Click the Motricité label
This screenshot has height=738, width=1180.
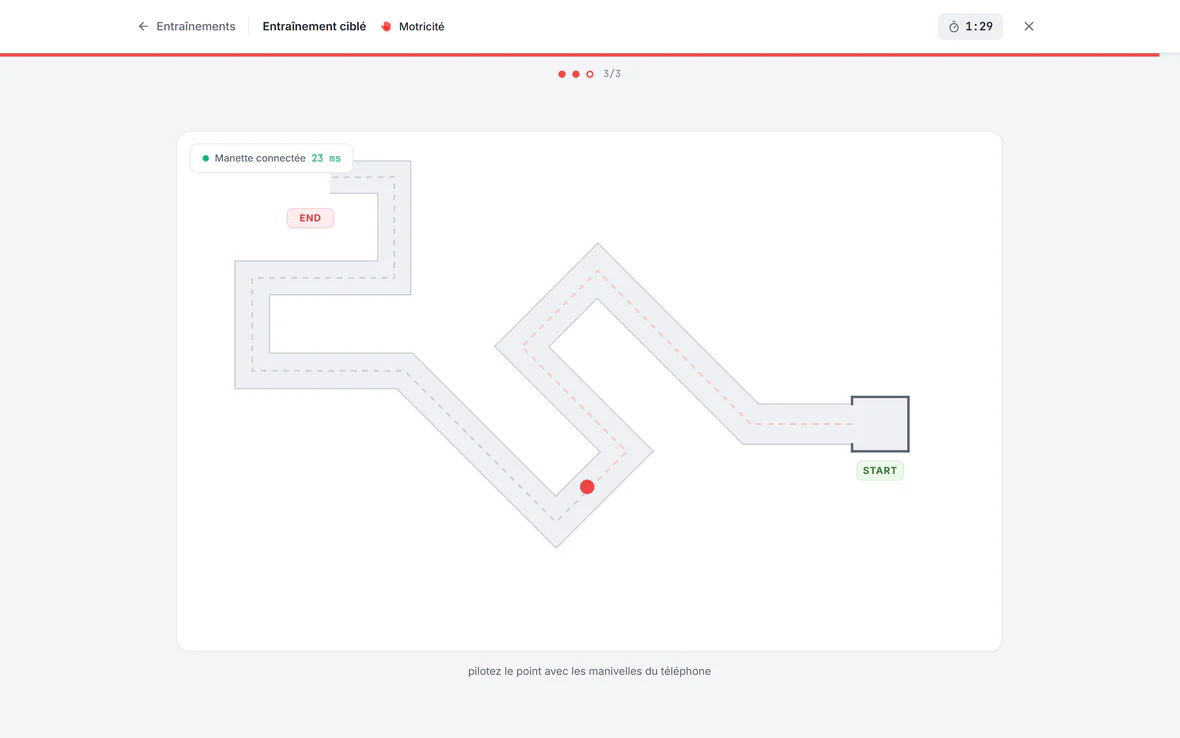point(421,26)
